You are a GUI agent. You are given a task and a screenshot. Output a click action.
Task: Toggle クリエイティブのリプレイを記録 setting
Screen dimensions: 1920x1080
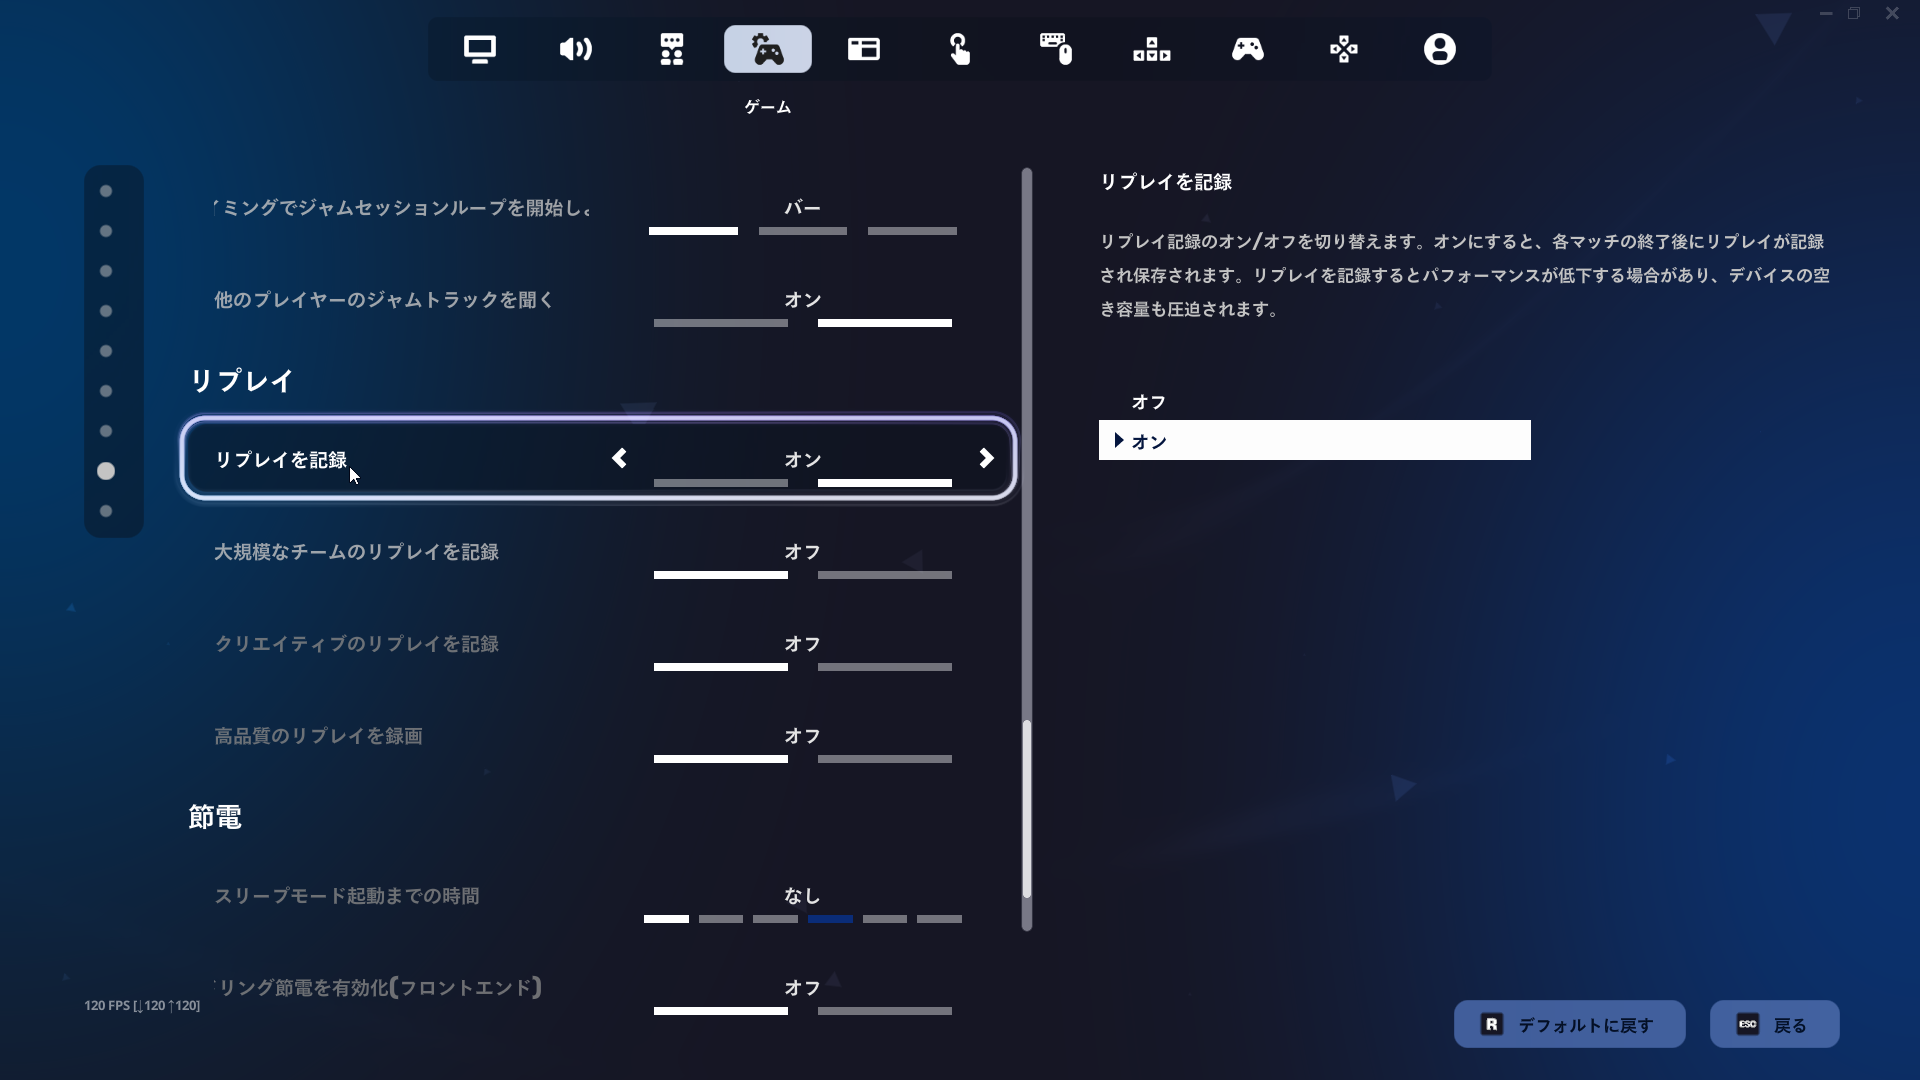click(802, 646)
